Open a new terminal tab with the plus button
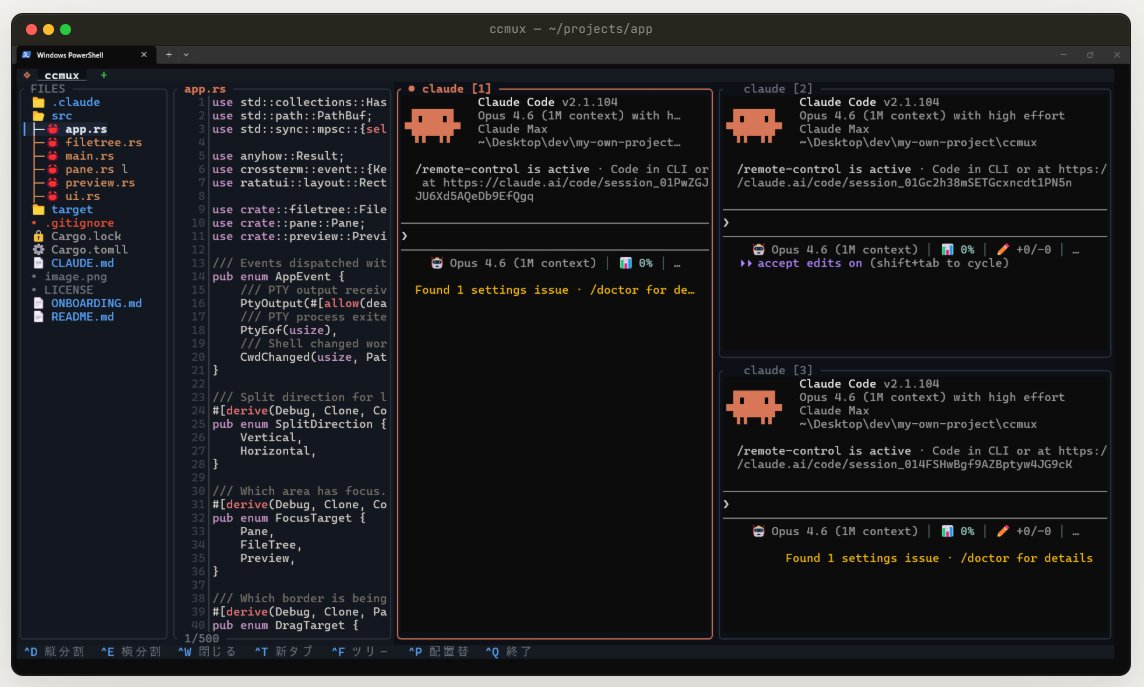 point(169,55)
